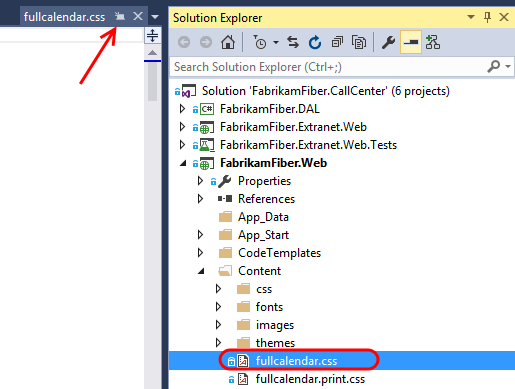515x389 pixels.
Task: Click Sync with Active Document icon
Action: tap(293, 42)
